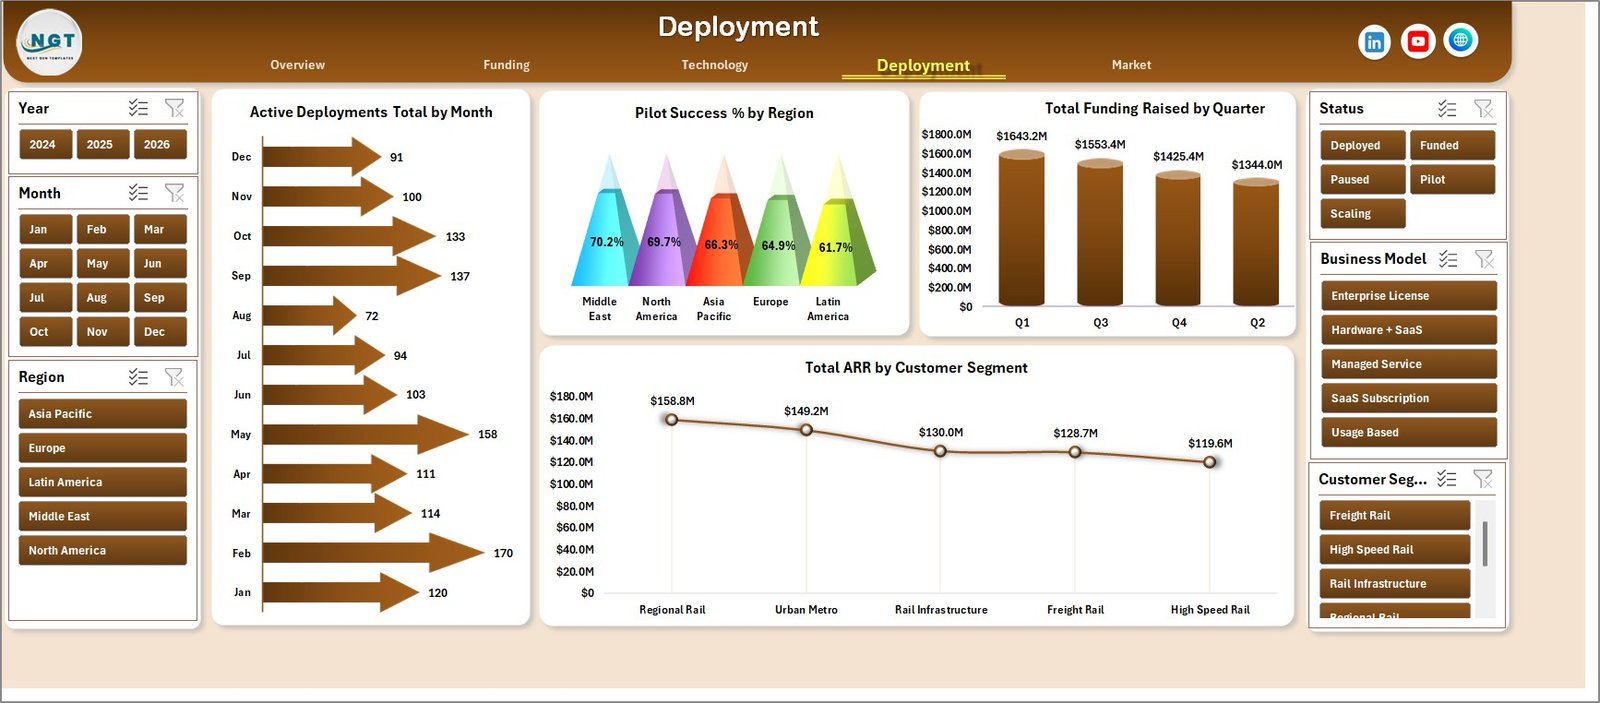This screenshot has width=1600, height=703.
Task: Select Feb in Month slicer
Action: click(x=102, y=230)
